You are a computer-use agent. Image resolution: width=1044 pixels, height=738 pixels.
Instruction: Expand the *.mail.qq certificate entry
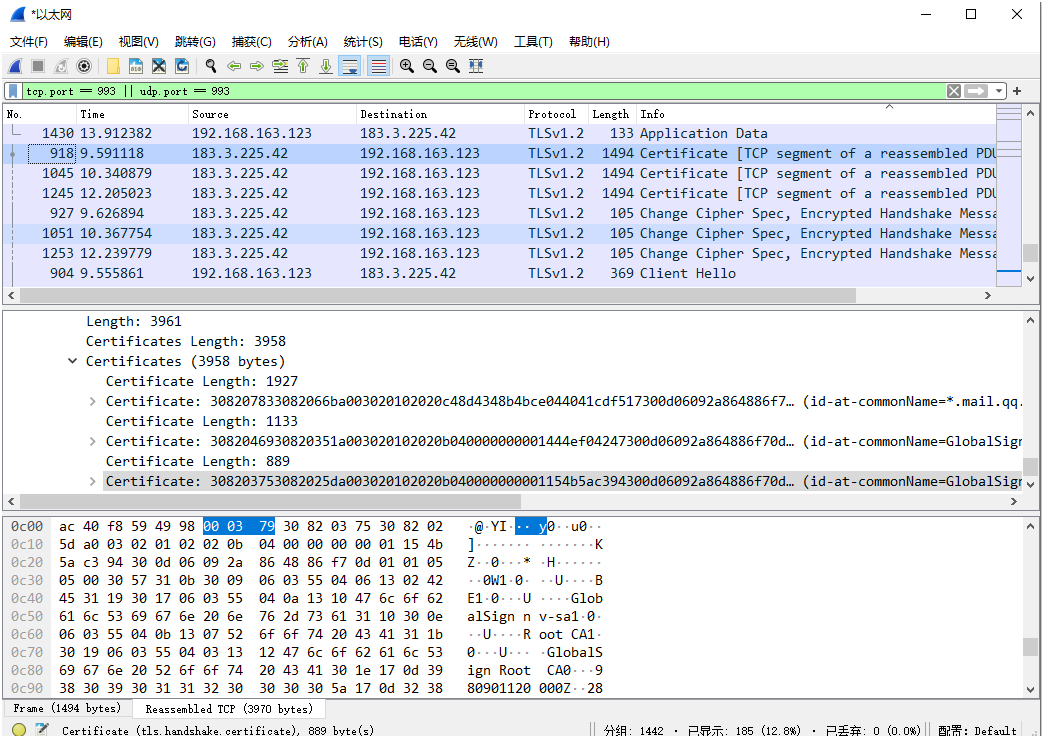pyautogui.click(x=92, y=401)
